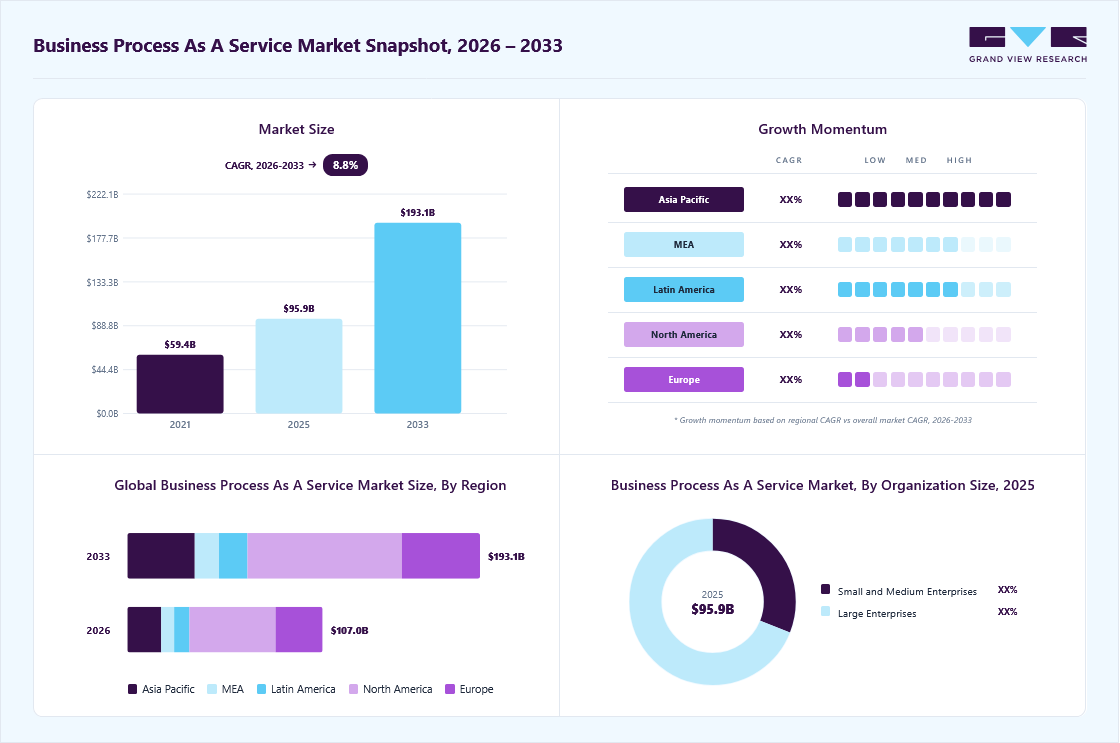1120x743 pixels.
Task: Click the Asia Pacific momentum indicator row
Action: point(924,199)
